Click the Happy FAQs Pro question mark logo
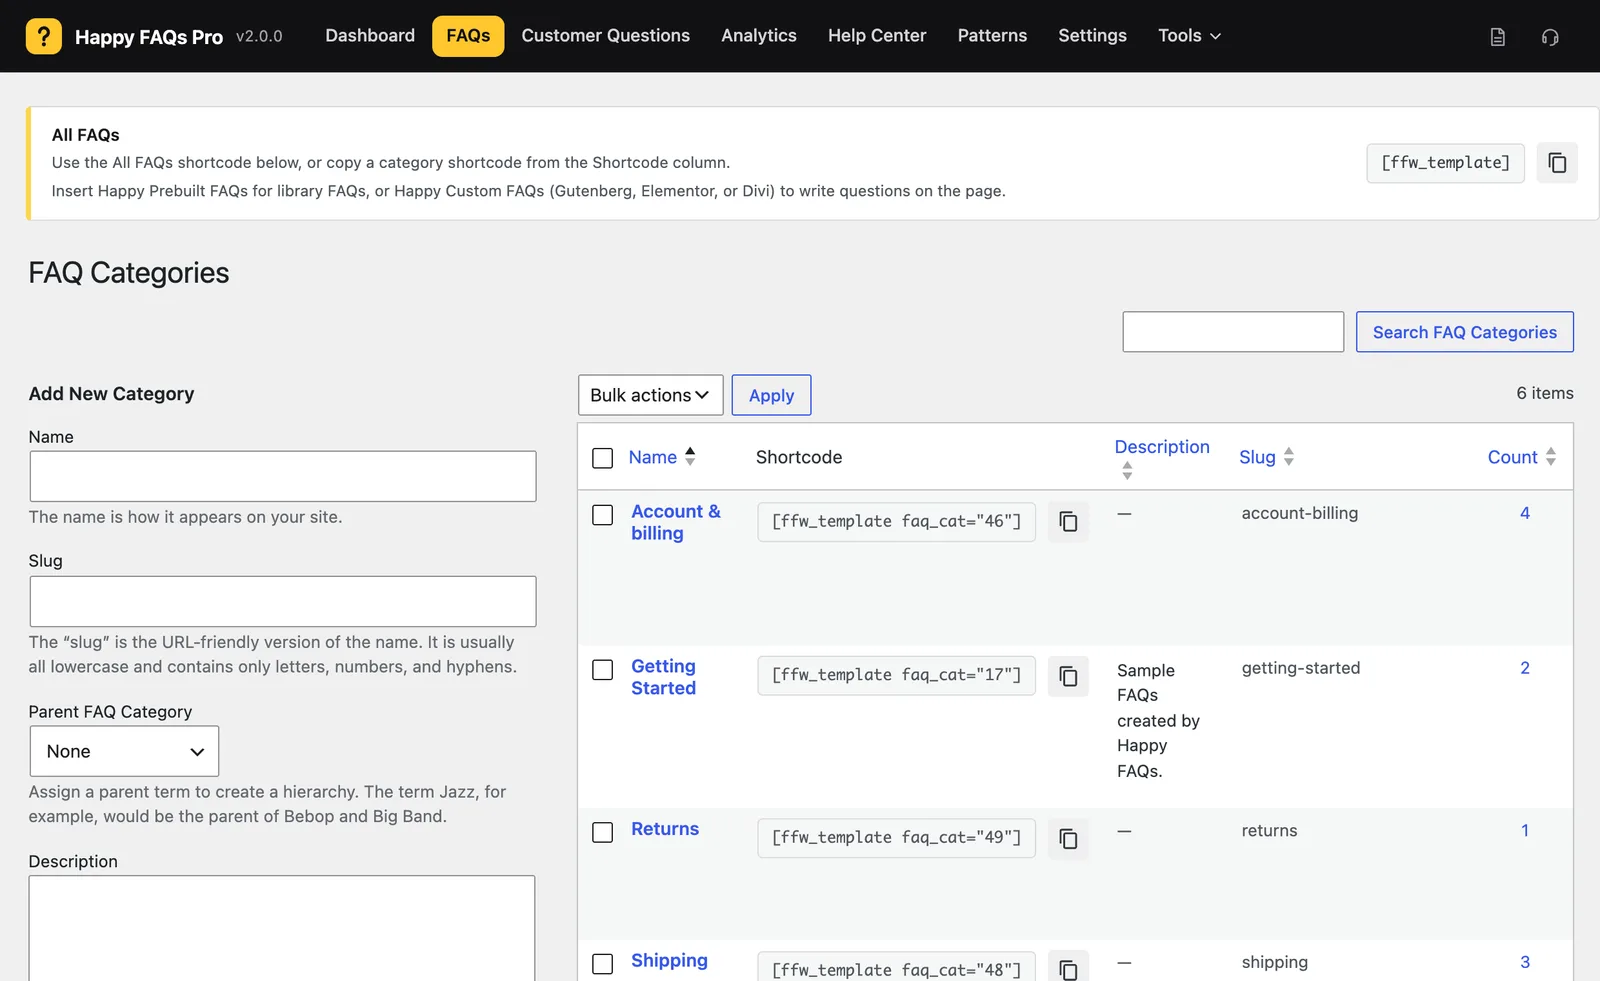The image size is (1600, 981). click(x=44, y=36)
